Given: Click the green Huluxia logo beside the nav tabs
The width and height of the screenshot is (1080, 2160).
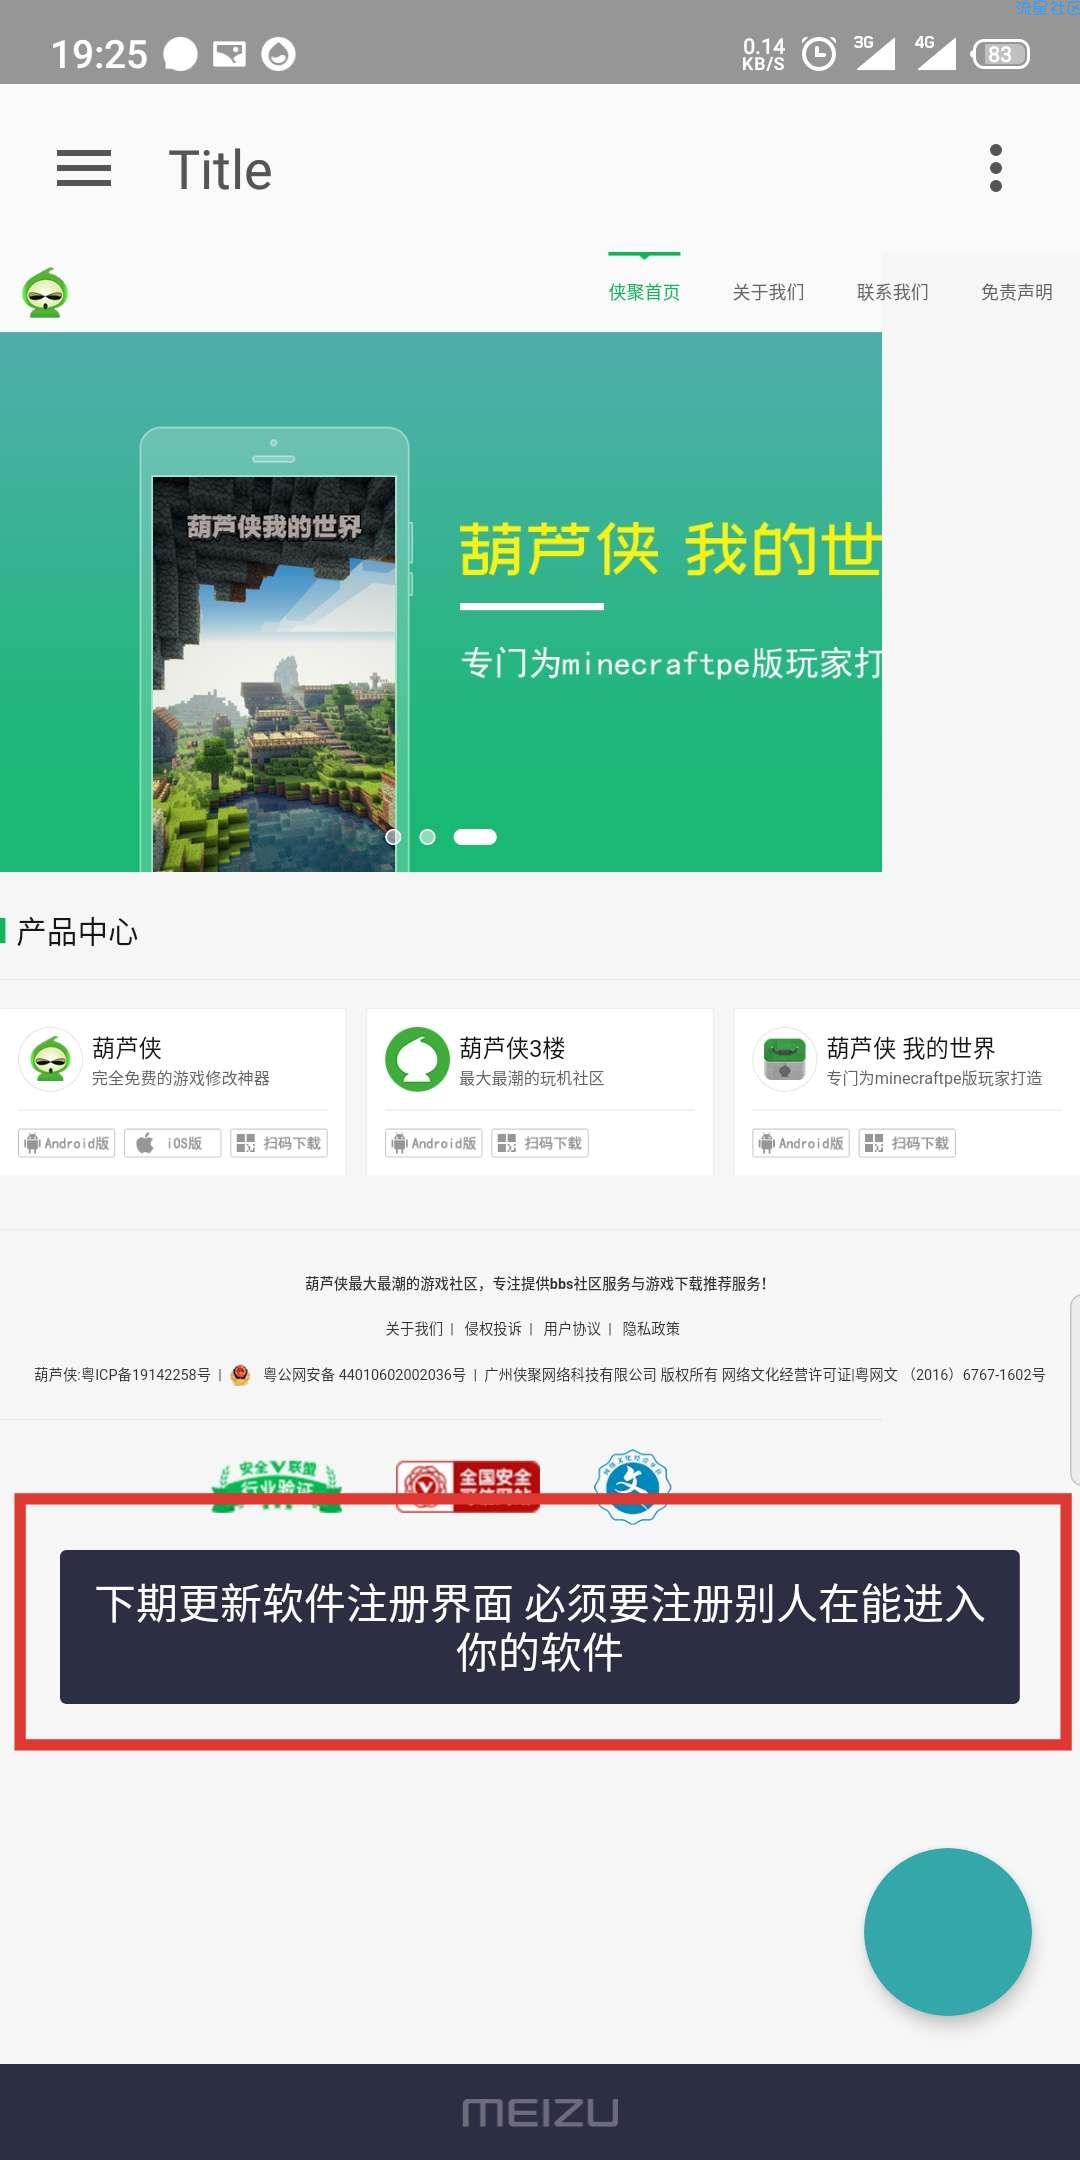Looking at the screenshot, I should [45, 293].
